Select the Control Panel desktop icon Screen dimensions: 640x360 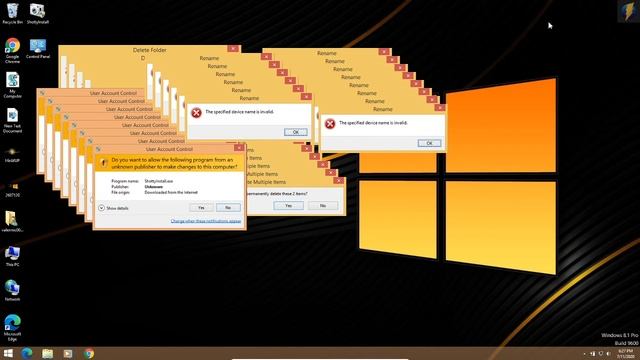click(38, 49)
